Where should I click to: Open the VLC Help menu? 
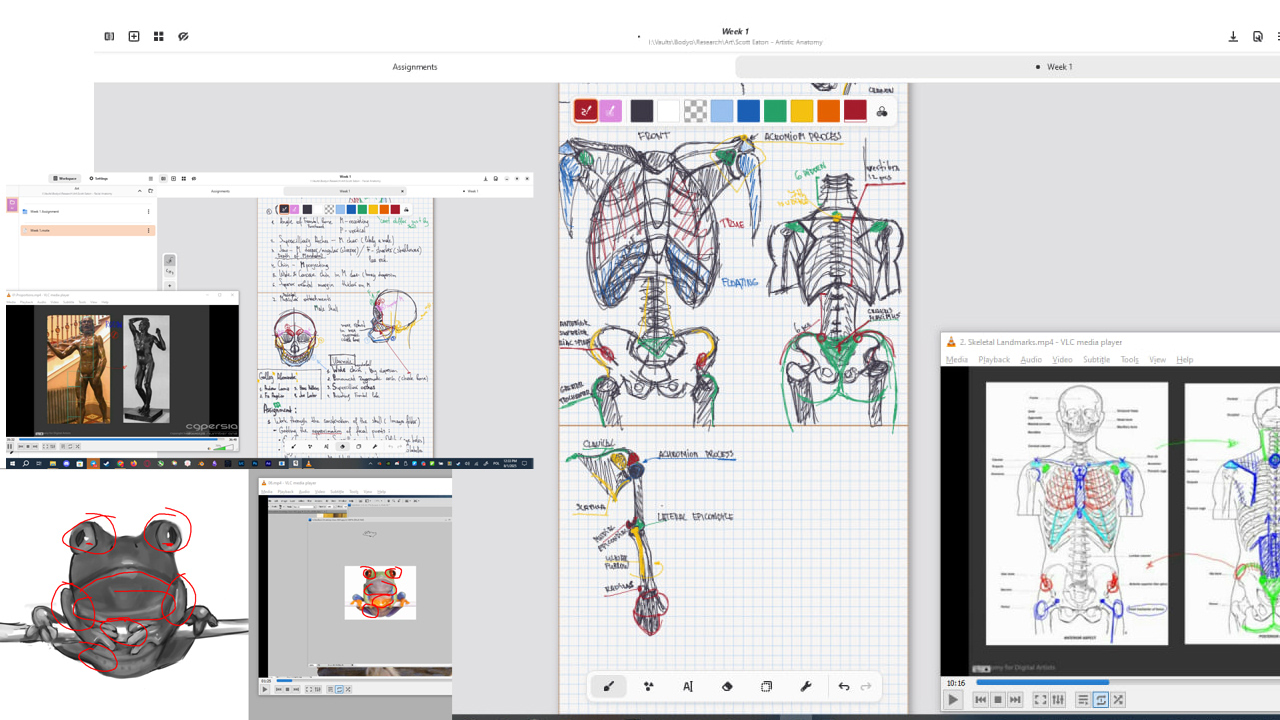[1185, 359]
